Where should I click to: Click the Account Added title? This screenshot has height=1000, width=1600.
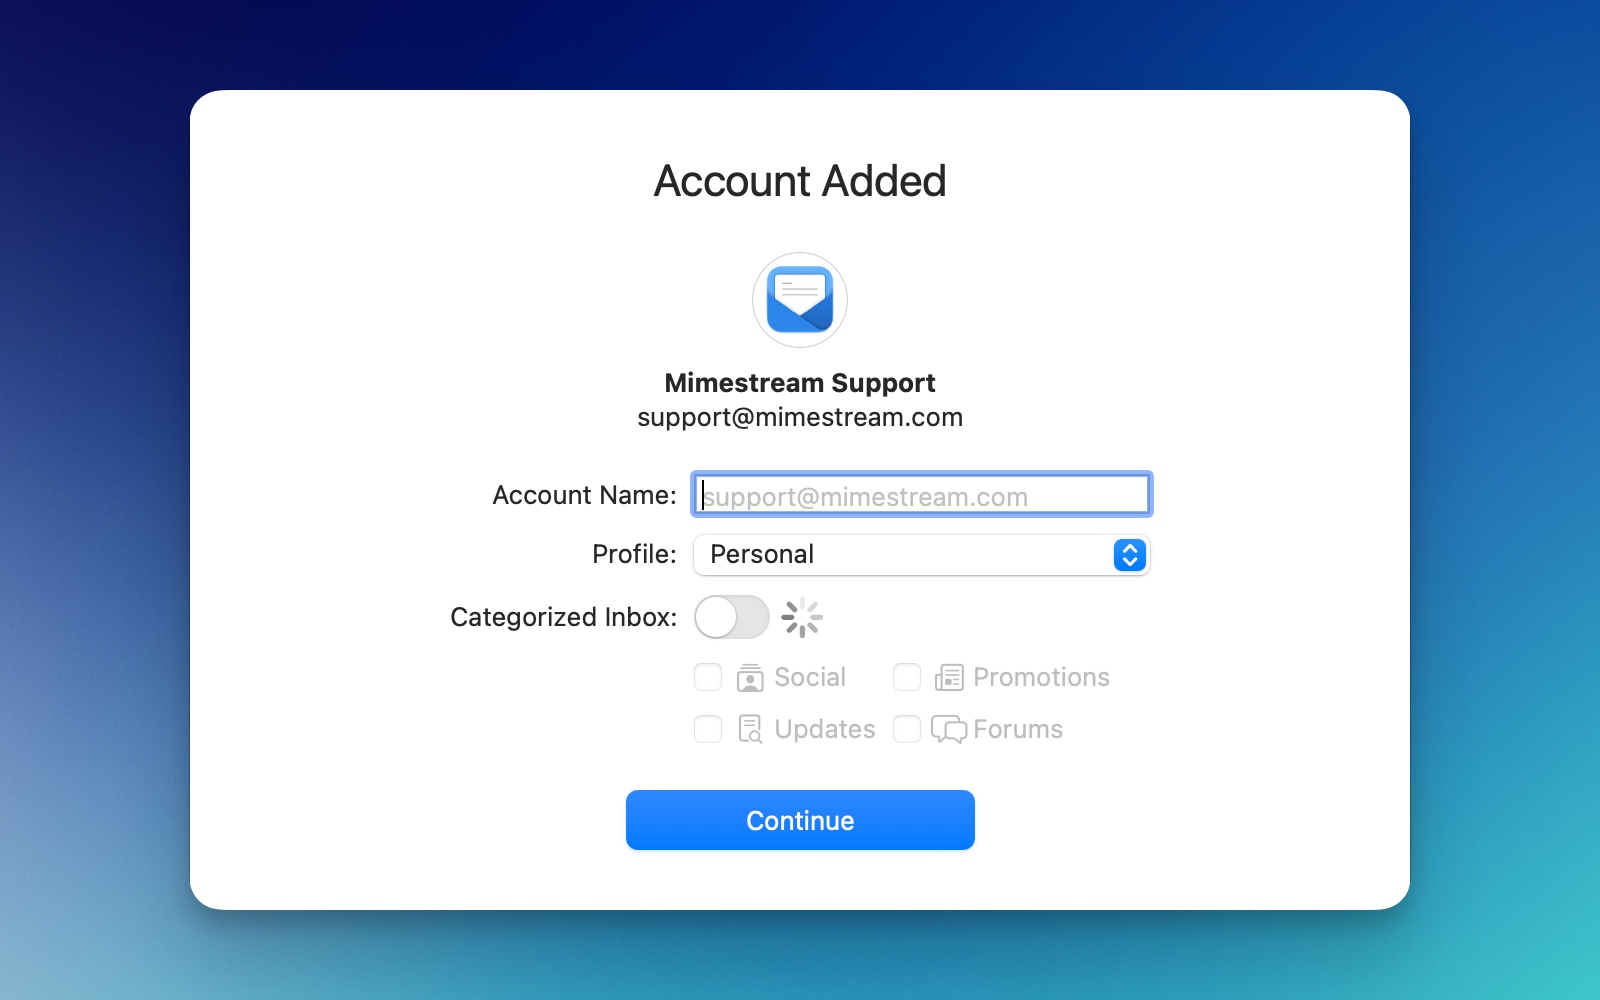800,181
